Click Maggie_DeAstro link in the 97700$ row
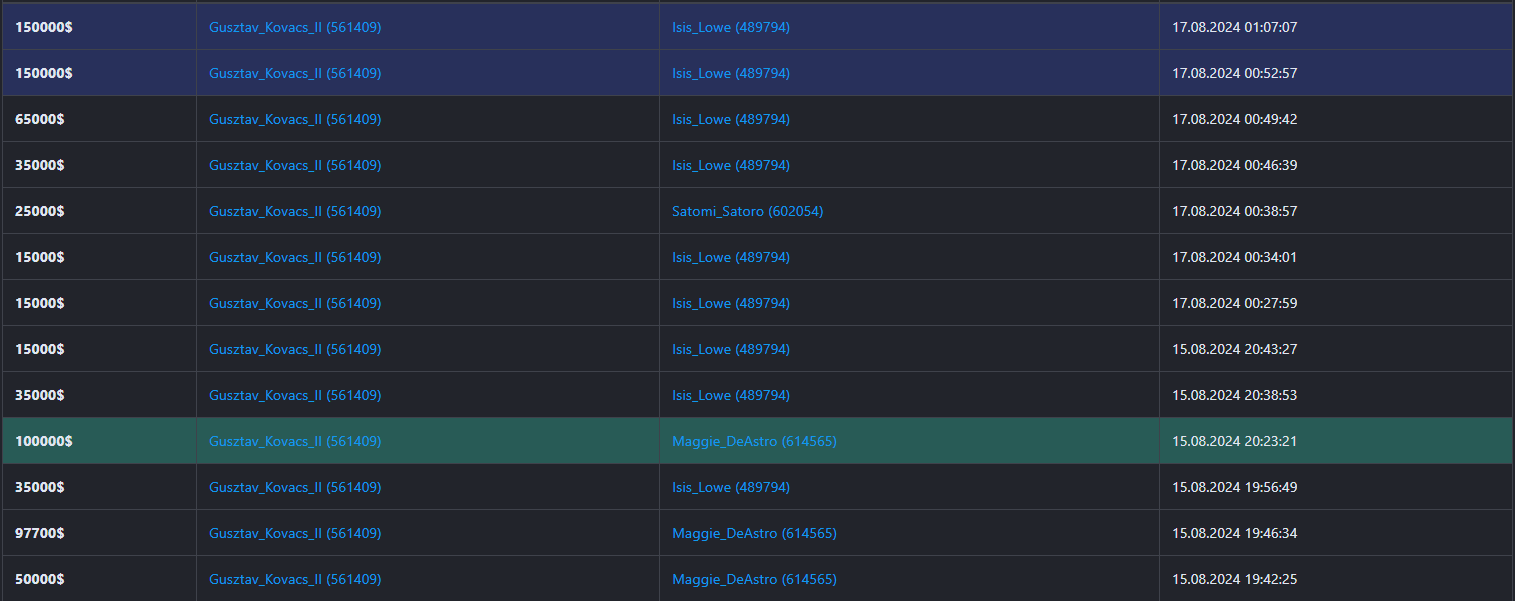1515x601 pixels. pos(754,533)
